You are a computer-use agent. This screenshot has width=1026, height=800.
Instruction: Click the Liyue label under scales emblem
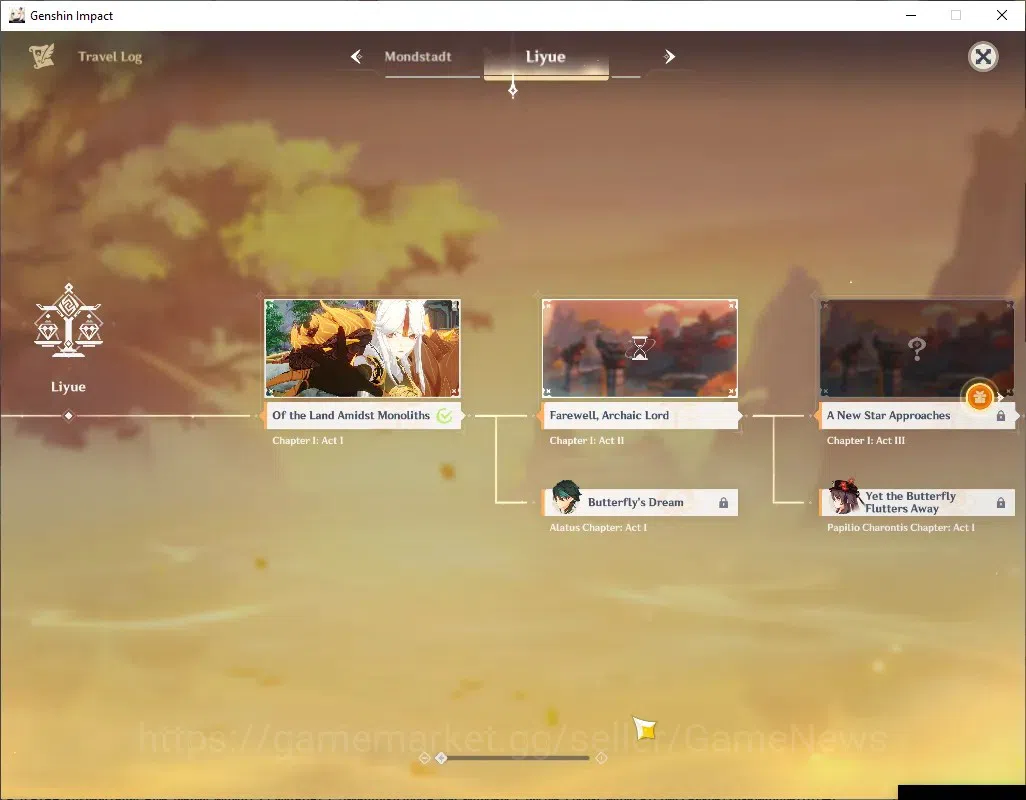pyautogui.click(x=69, y=387)
